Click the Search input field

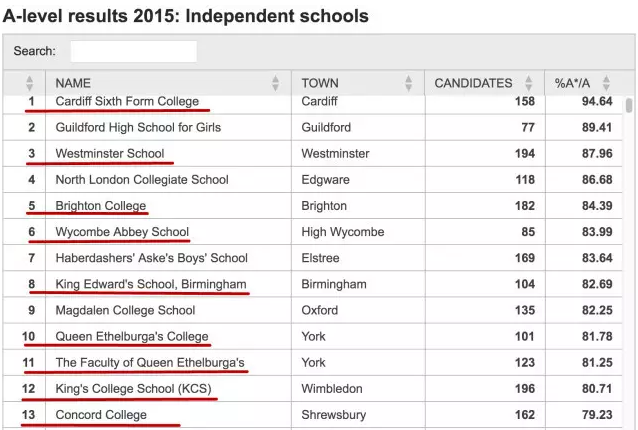tap(133, 51)
